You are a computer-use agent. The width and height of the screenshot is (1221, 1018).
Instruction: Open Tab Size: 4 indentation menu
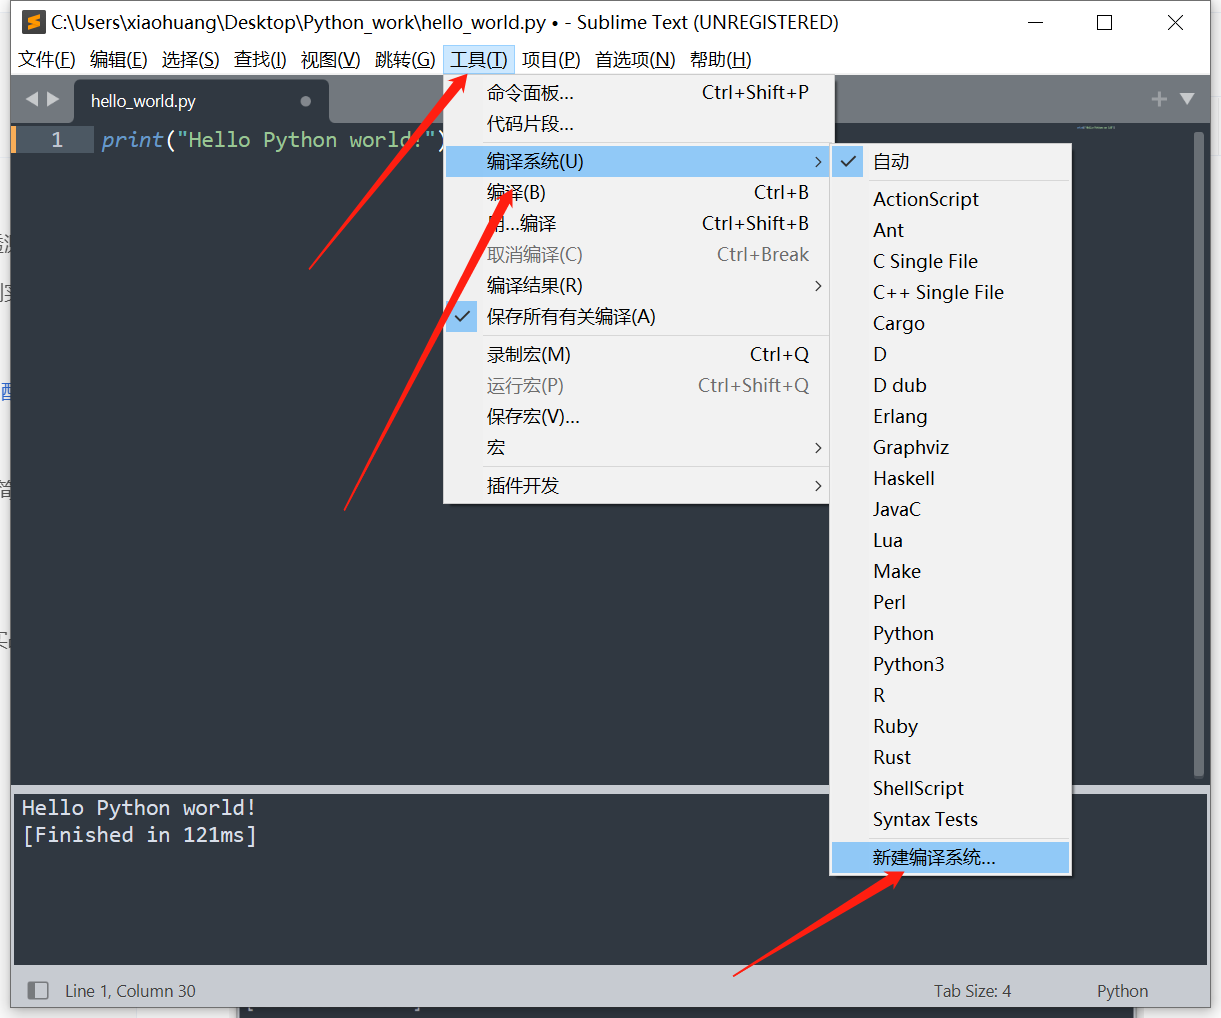(x=972, y=991)
